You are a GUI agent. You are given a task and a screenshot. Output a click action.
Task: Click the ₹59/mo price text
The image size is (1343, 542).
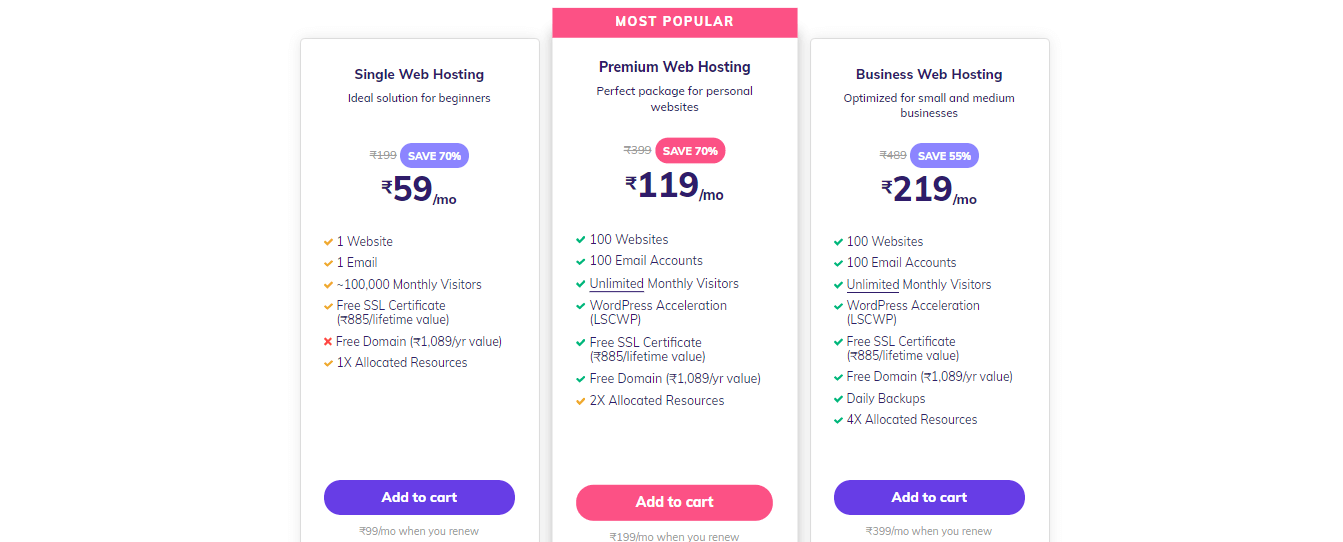(419, 189)
